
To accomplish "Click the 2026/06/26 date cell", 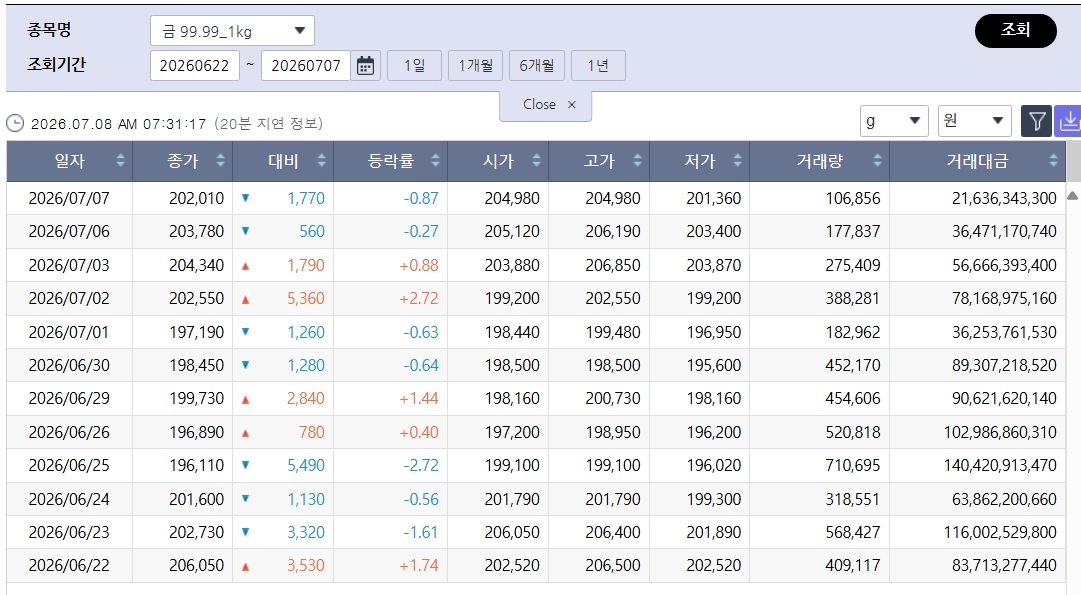I will (69, 432).
